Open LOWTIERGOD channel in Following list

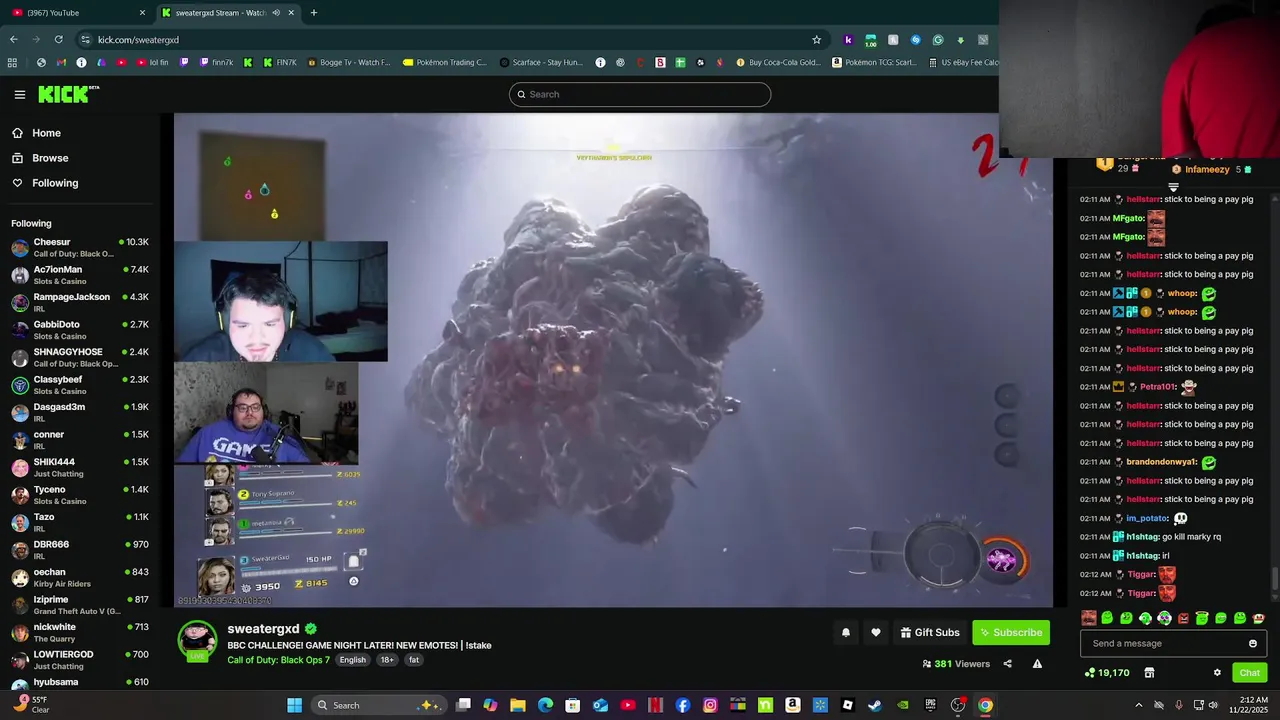tap(80, 660)
